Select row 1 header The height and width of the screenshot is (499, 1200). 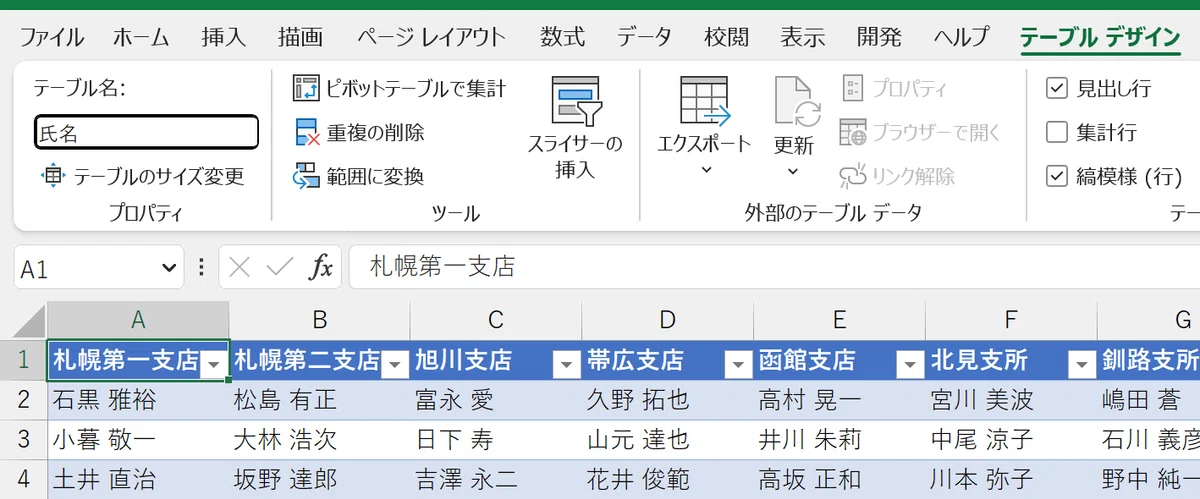24,360
